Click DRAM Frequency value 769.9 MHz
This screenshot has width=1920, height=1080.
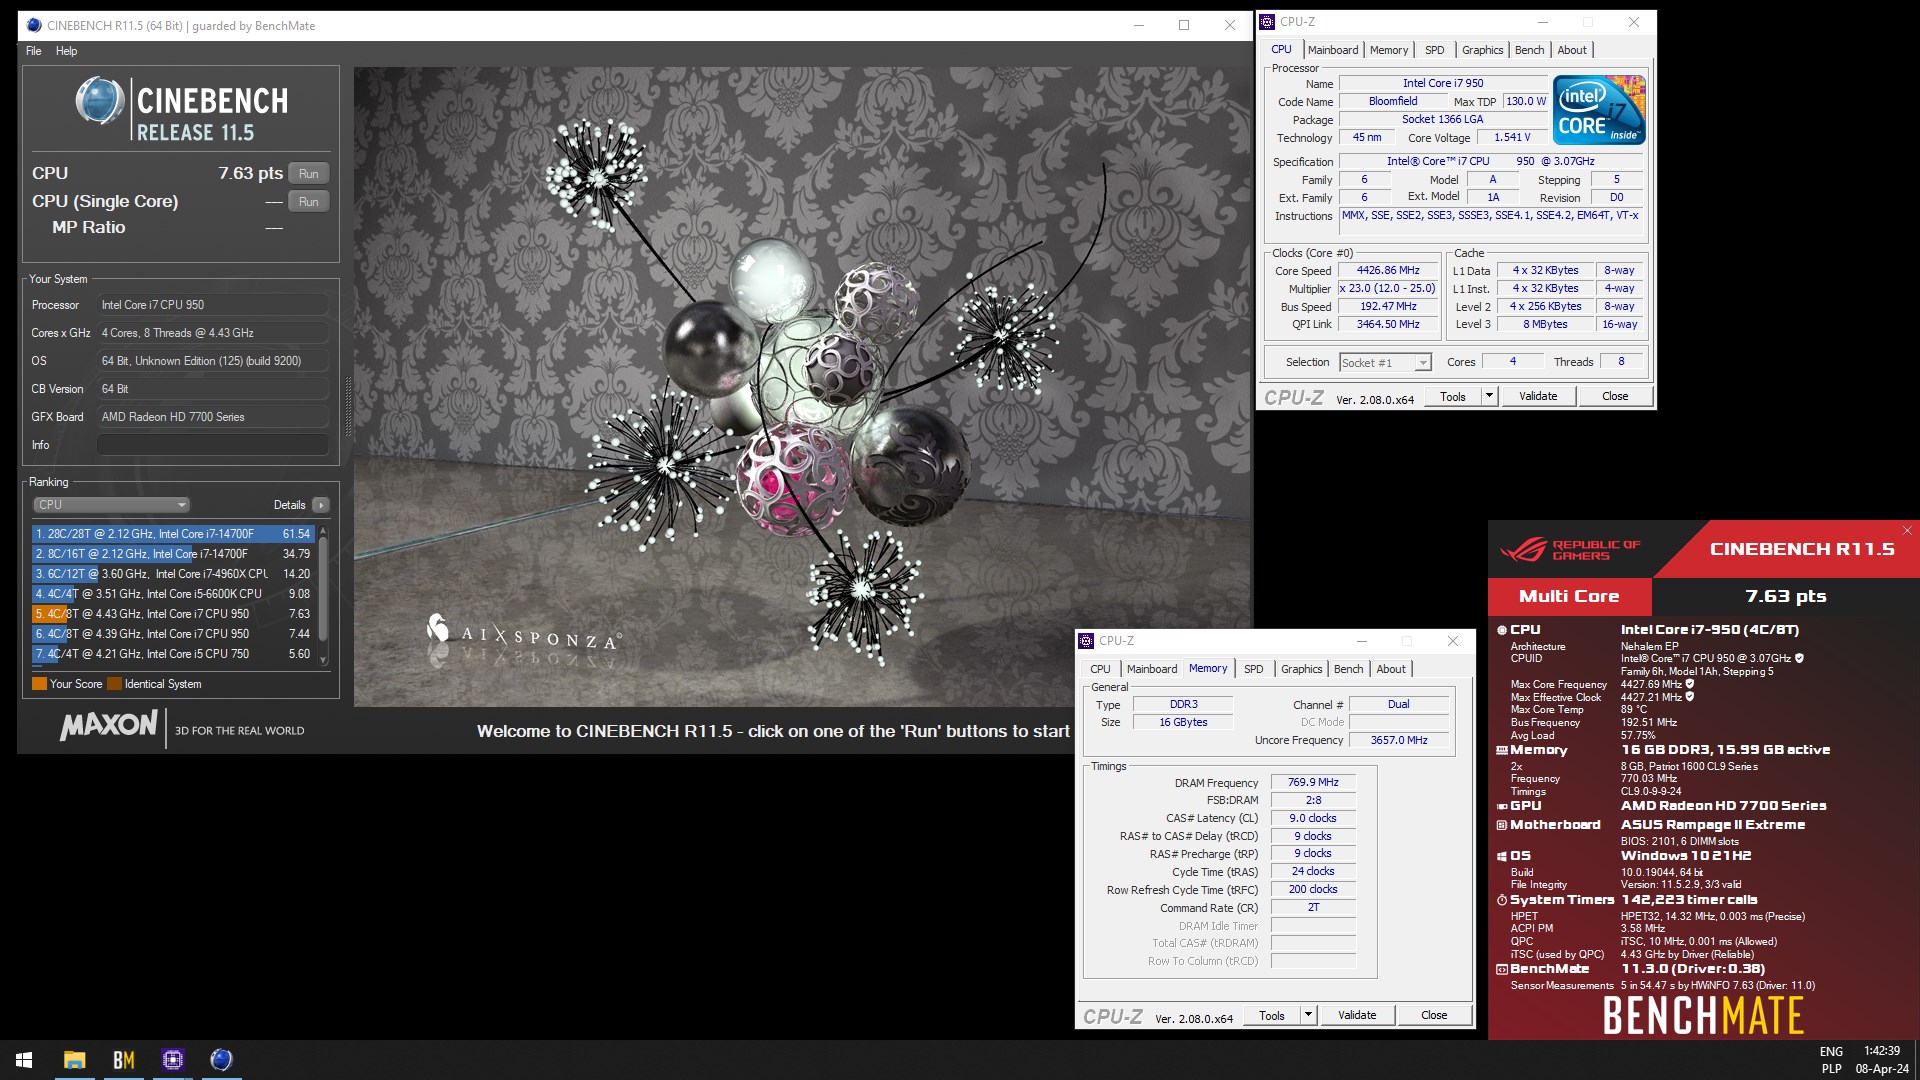1313,782
